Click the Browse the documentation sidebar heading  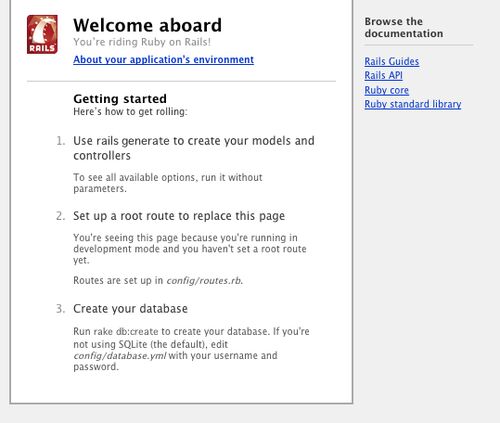pyautogui.click(x=404, y=27)
